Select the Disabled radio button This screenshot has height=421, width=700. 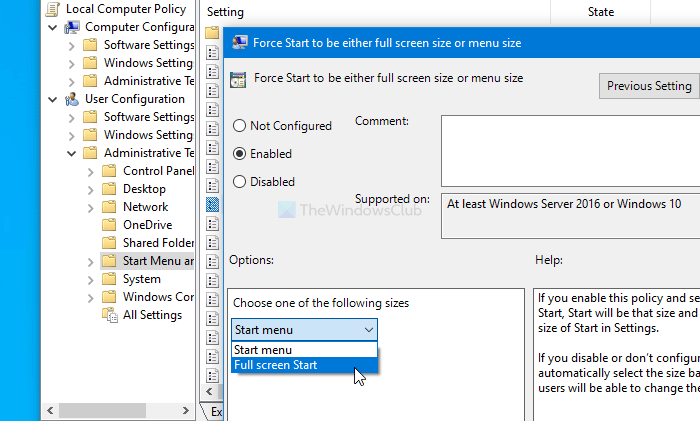240,182
